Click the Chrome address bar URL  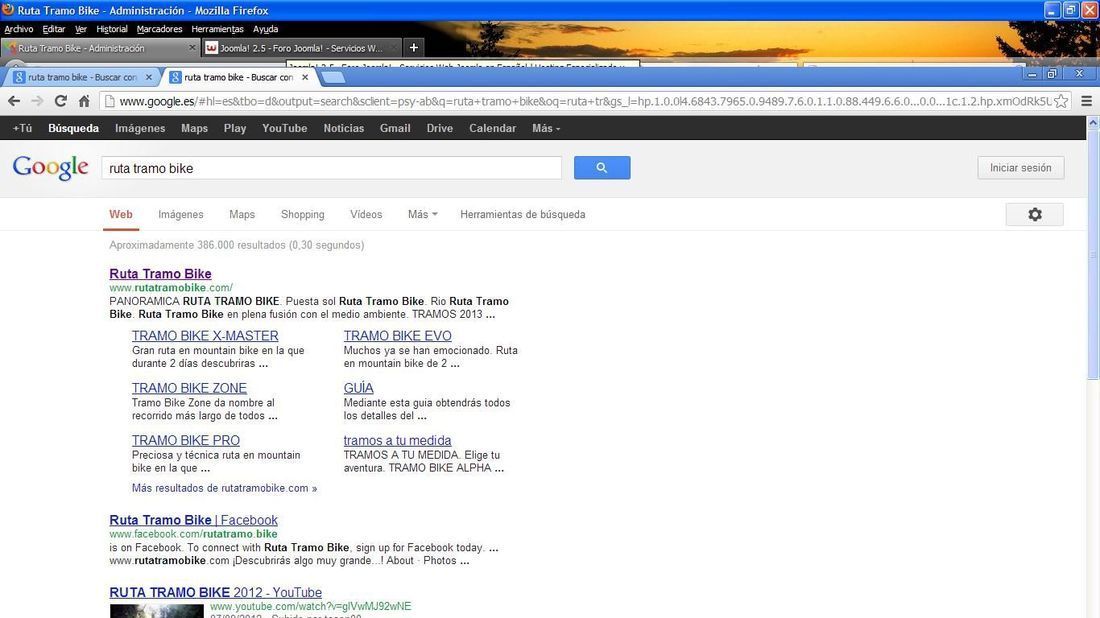pyautogui.click(x=584, y=101)
